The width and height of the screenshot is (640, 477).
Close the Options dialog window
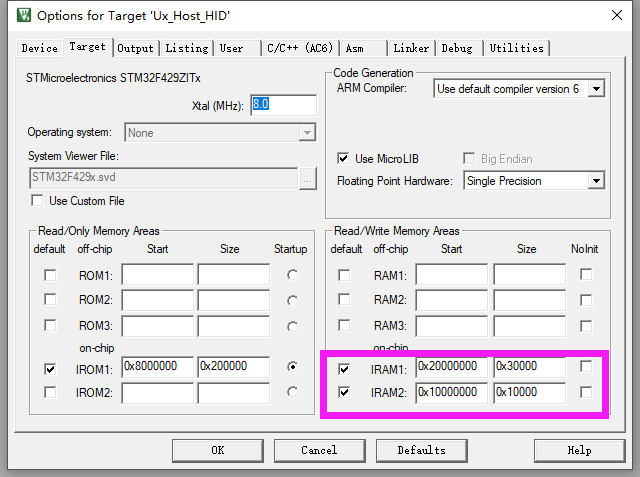(x=619, y=15)
